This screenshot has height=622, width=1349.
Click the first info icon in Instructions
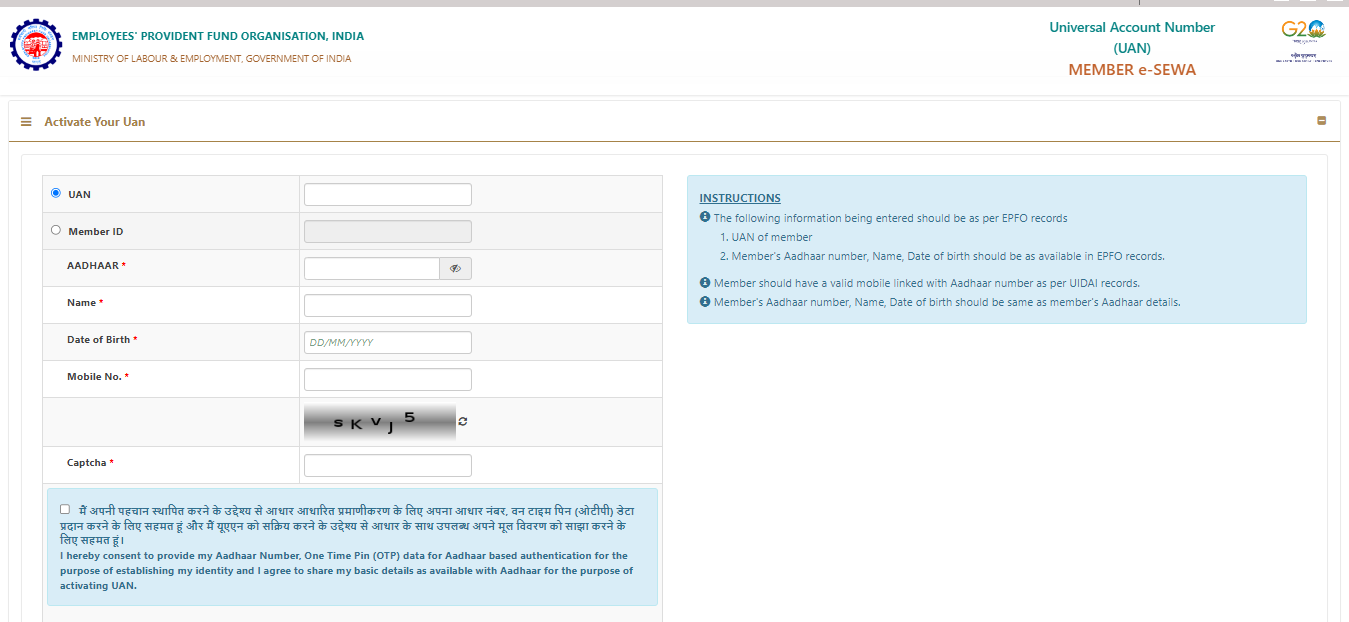click(705, 217)
